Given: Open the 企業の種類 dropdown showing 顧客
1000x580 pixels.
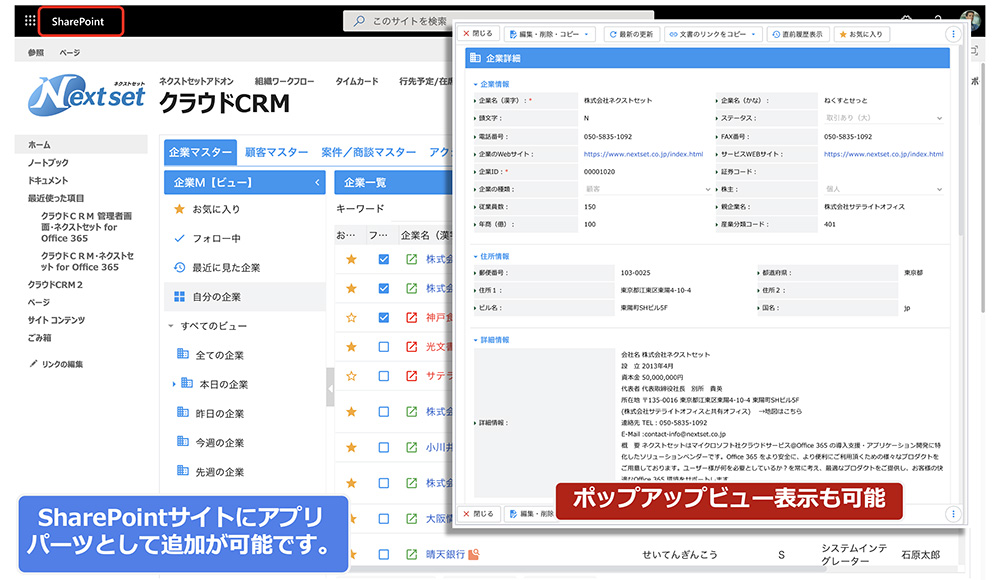Looking at the screenshot, I should point(647,190).
